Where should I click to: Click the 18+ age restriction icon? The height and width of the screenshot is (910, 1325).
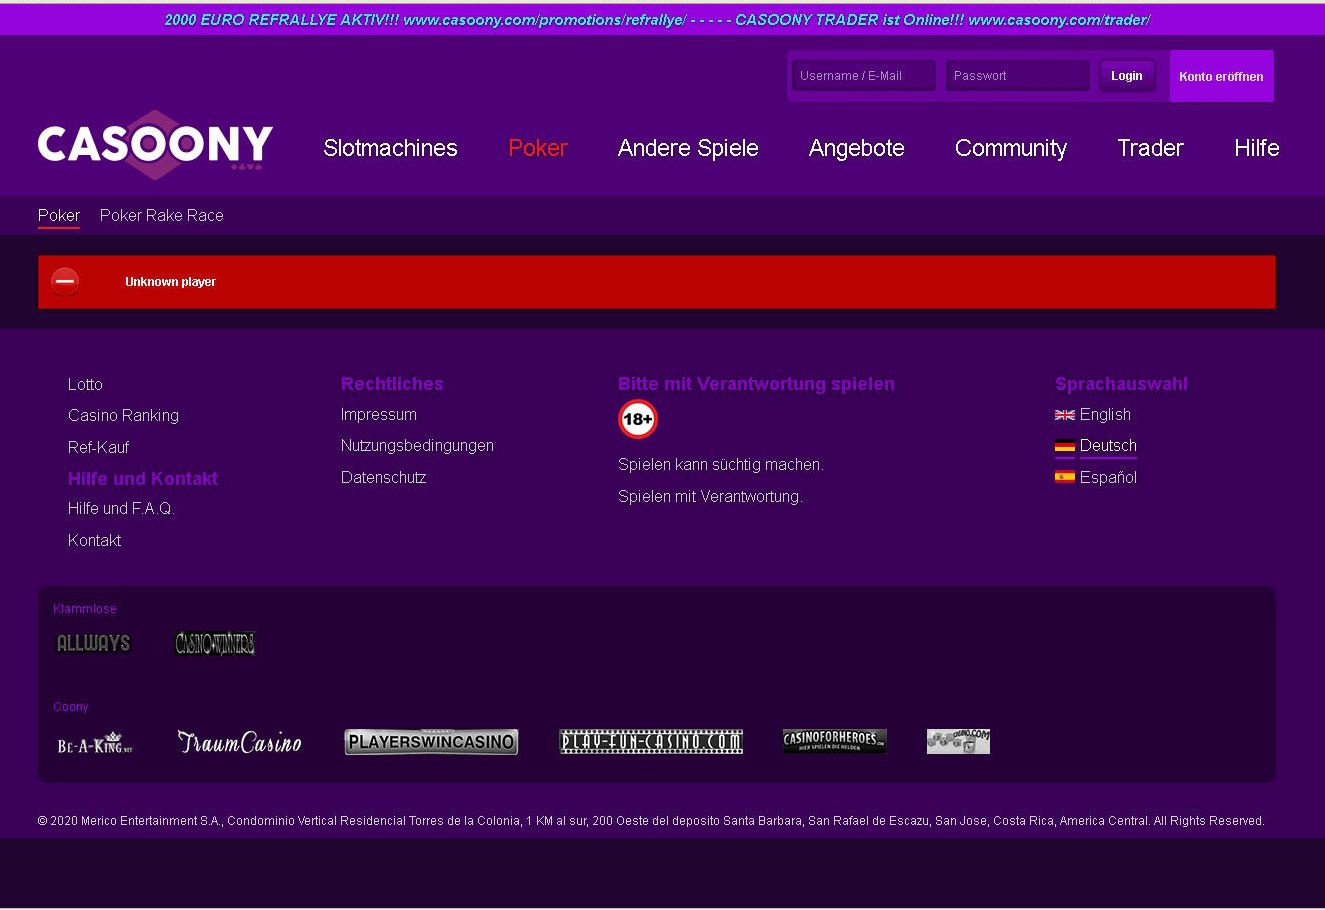(638, 419)
